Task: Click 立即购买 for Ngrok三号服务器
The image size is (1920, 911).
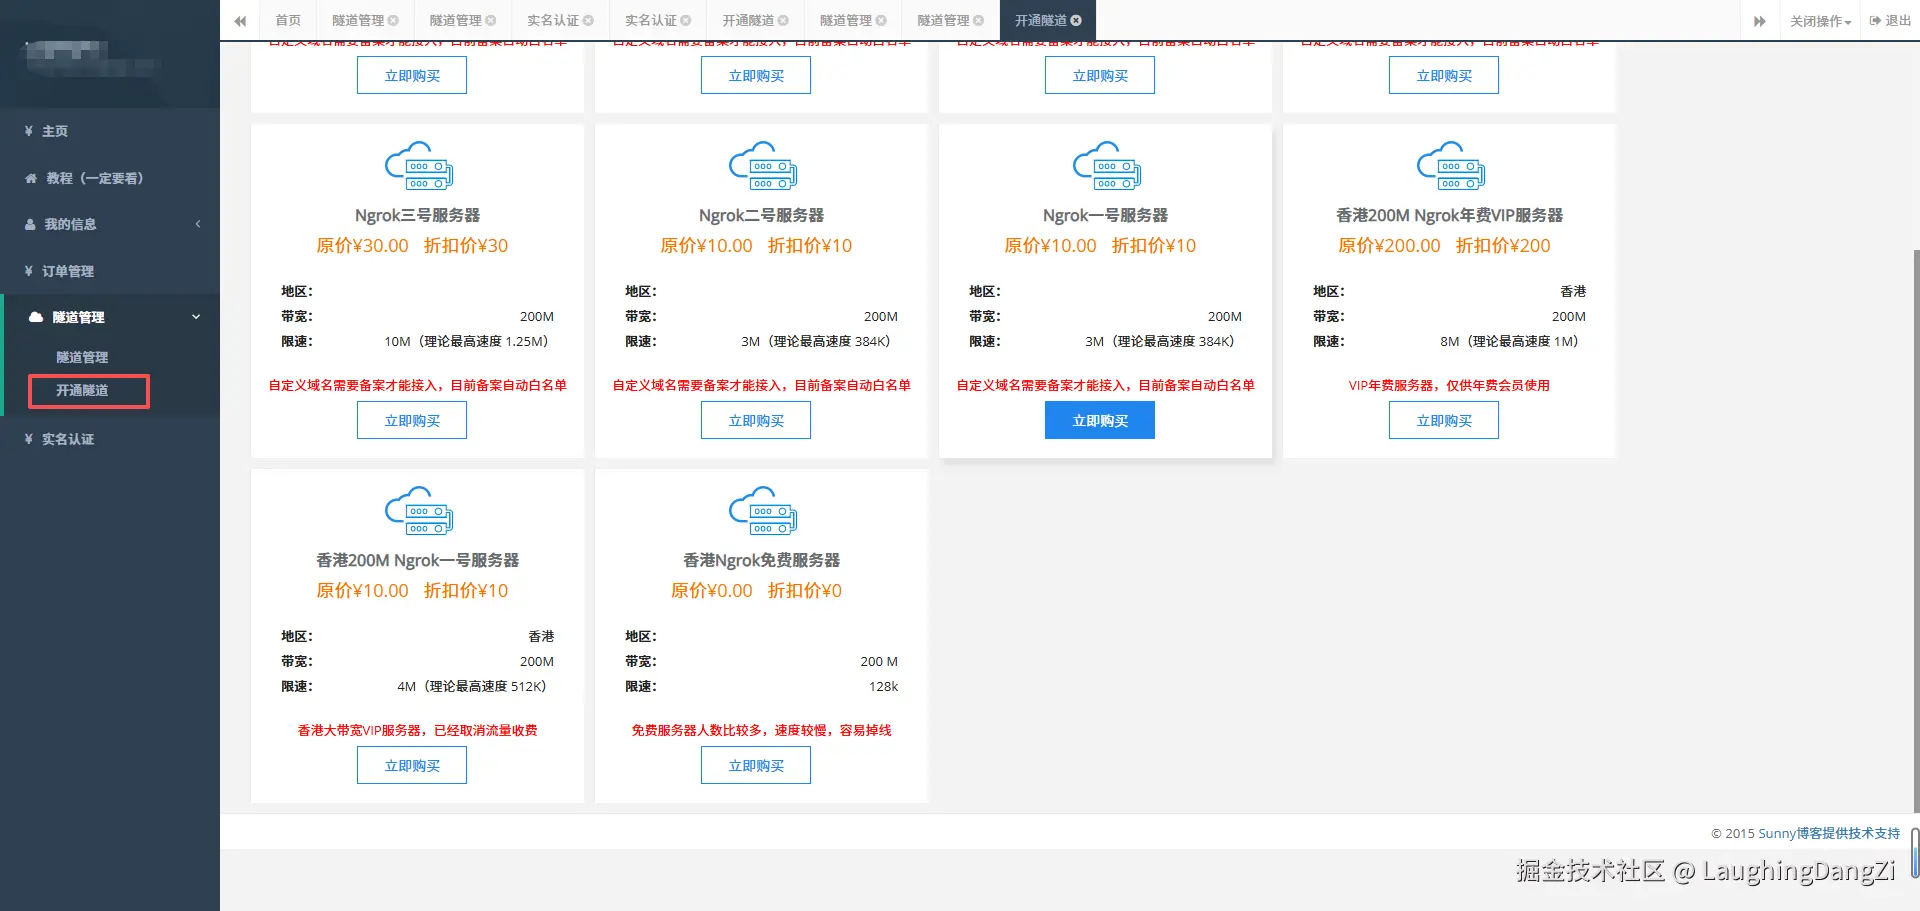Action: click(x=412, y=420)
